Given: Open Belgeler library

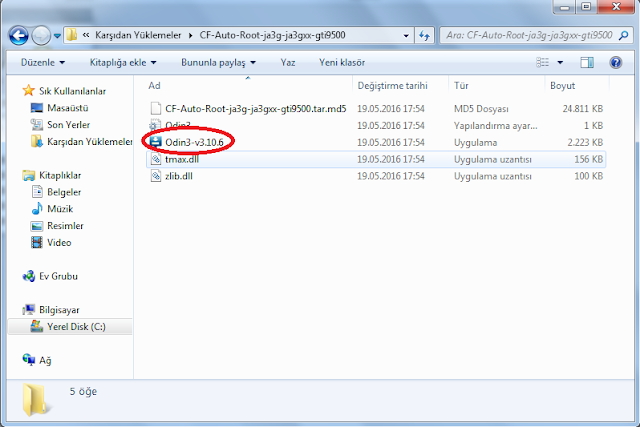Looking at the screenshot, I should point(64,192).
